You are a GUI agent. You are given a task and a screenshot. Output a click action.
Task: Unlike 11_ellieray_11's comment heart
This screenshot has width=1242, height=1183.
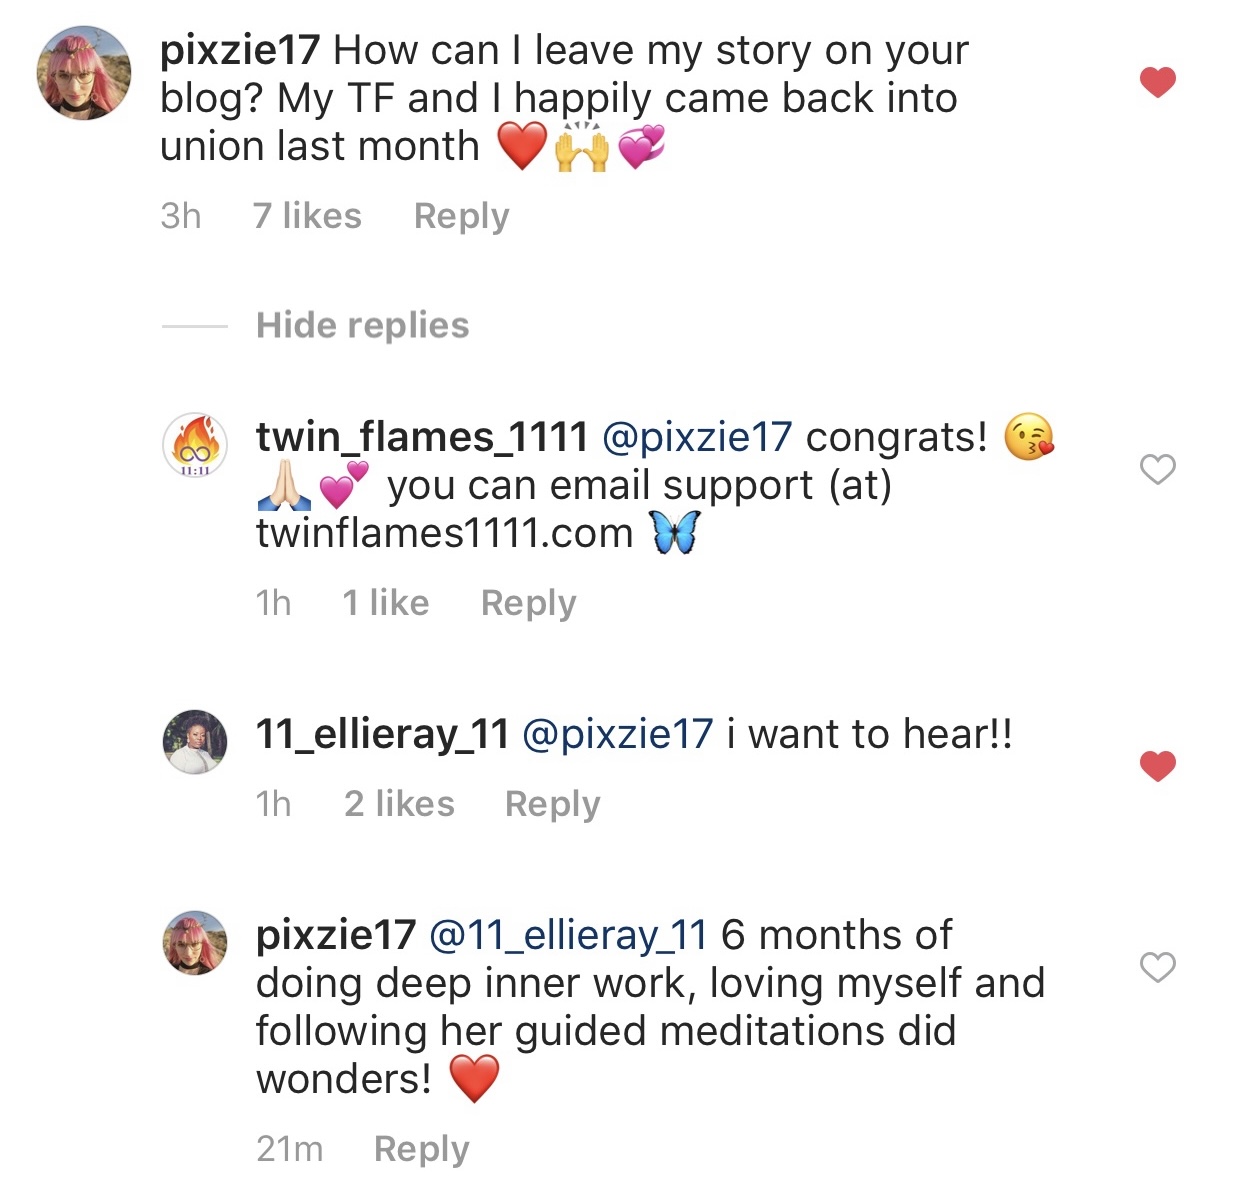tap(1158, 766)
